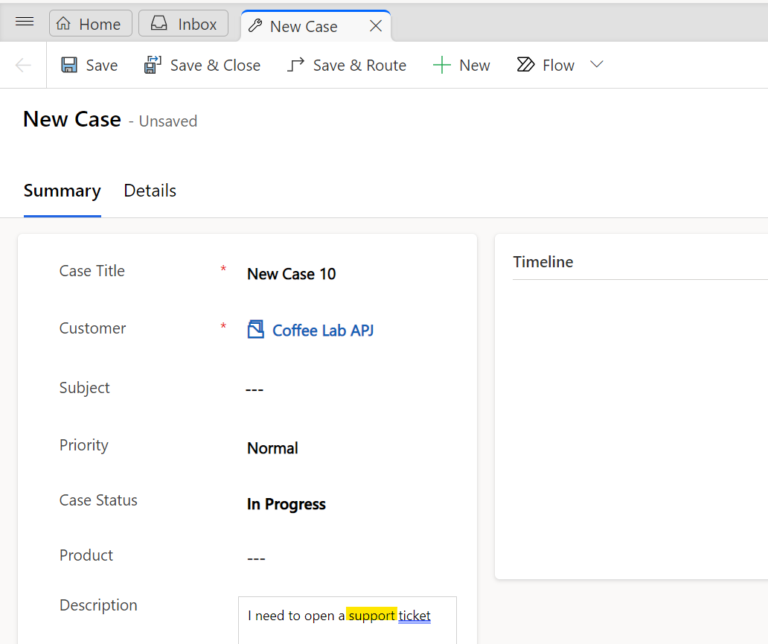Image resolution: width=768 pixels, height=644 pixels.
Task: Open the Coffee Lab APJ customer link
Action: 323,331
